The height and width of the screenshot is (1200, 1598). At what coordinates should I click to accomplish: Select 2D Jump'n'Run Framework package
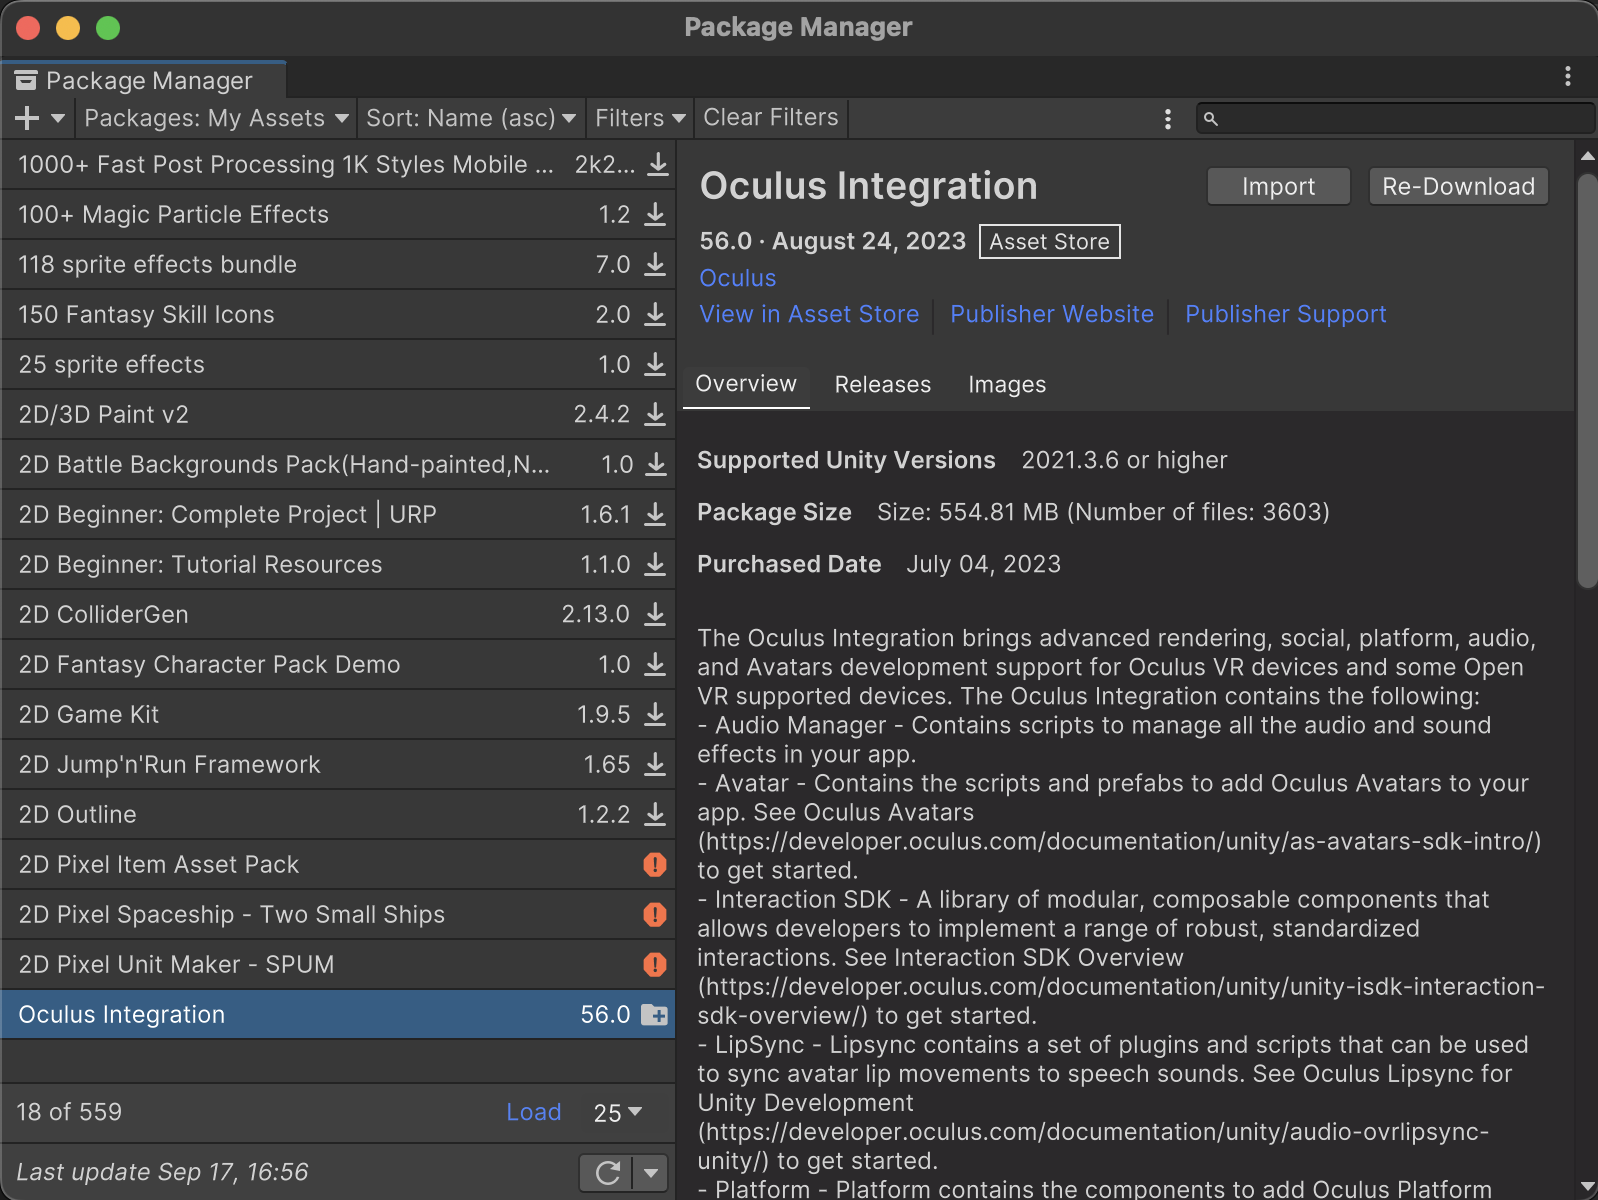338,764
